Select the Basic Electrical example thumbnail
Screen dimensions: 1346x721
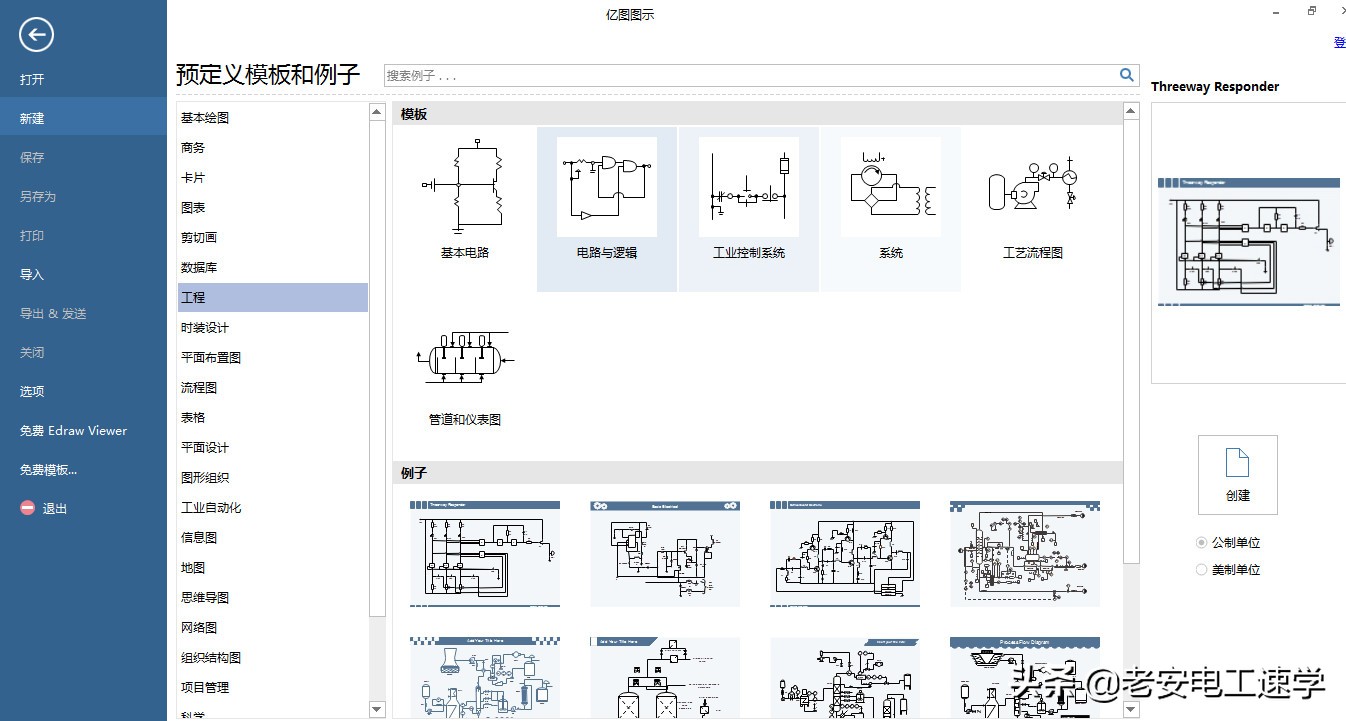665,554
